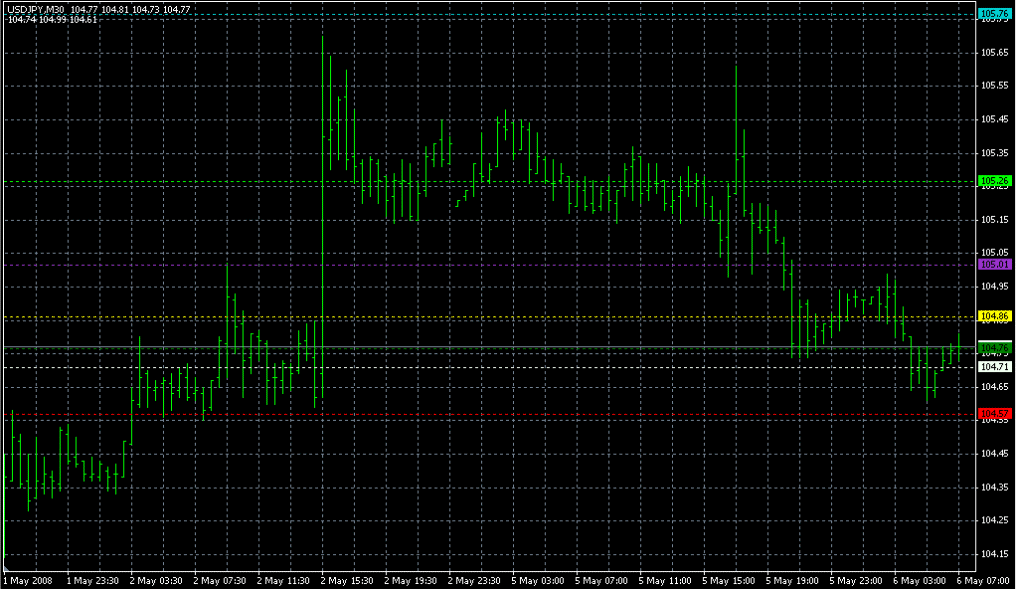This screenshot has height=589, width=1016.
Task: Click the 105.65 price scale value
Action: 994,53
